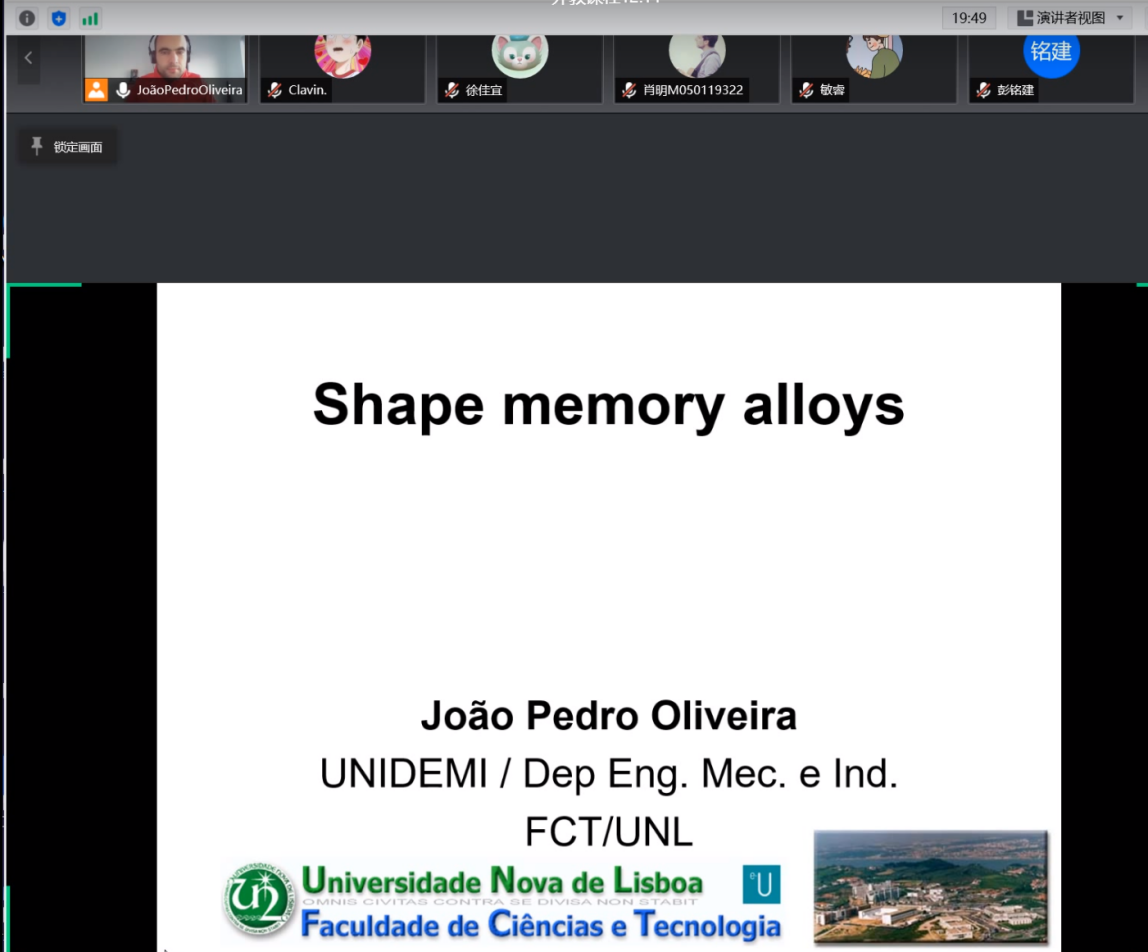The height and width of the screenshot is (952, 1148).
Task: Click the muted microphone icon for 敏睿
Action: (x=806, y=90)
